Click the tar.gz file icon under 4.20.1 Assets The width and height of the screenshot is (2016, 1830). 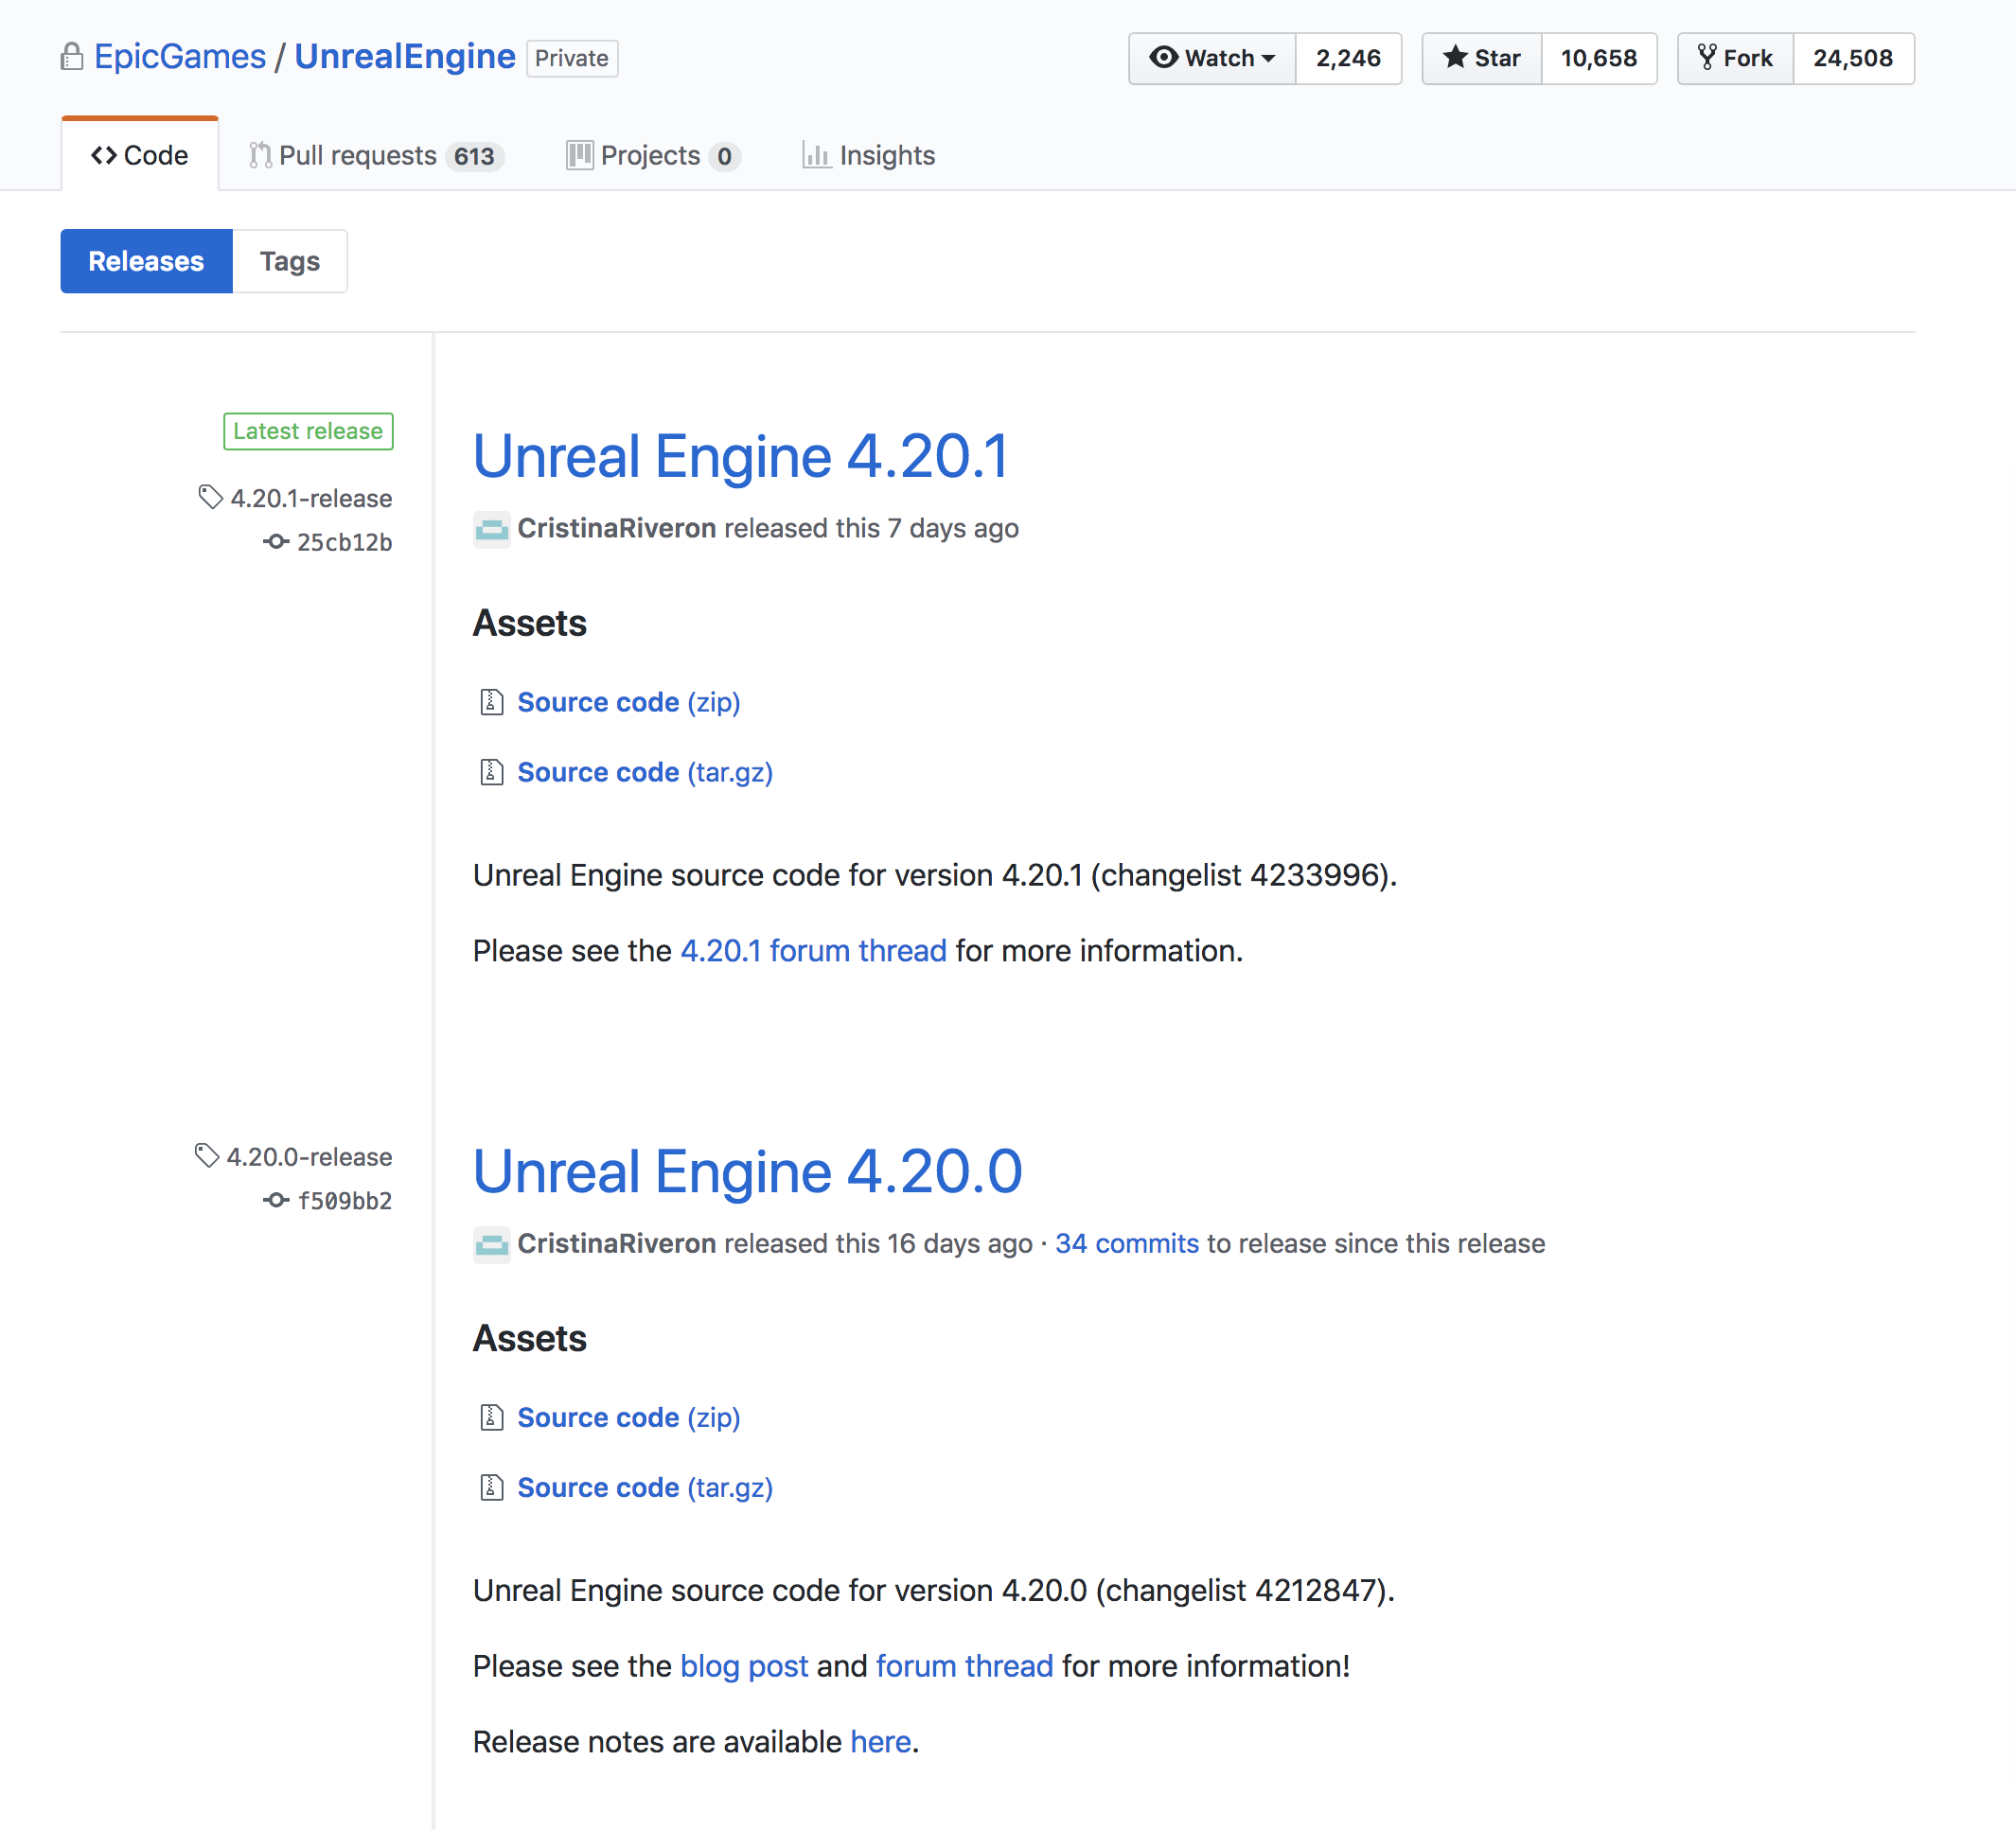491,772
